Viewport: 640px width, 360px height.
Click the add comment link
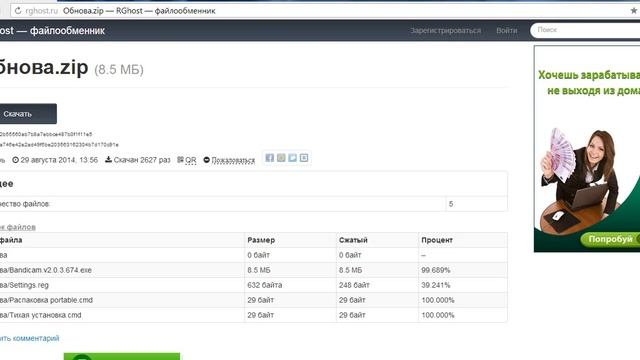[x=29, y=338]
